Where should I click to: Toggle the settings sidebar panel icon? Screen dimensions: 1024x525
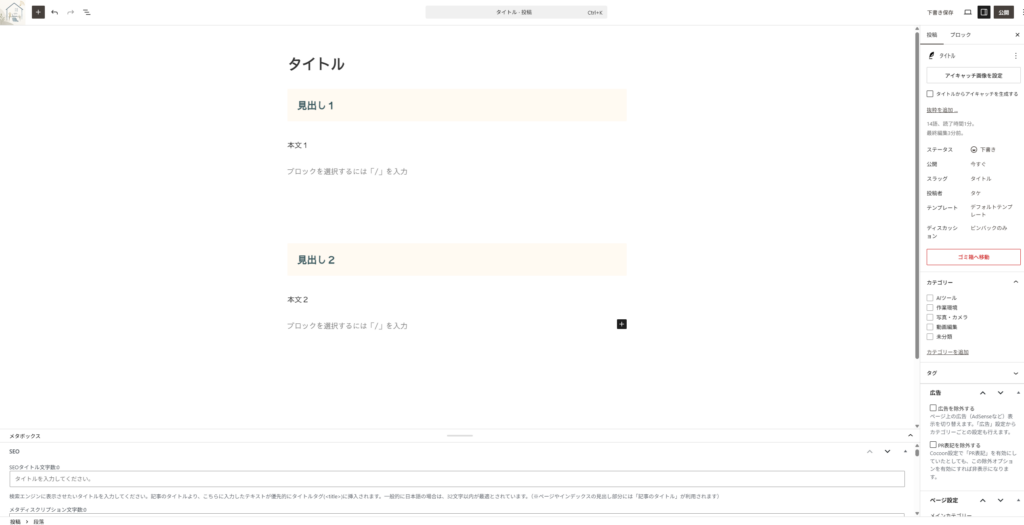pos(984,12)
